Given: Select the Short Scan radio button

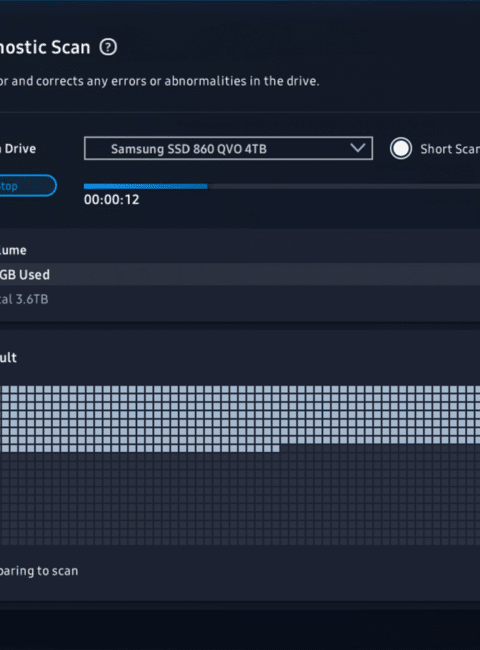Looking at the screenshot, I should 401,148.
